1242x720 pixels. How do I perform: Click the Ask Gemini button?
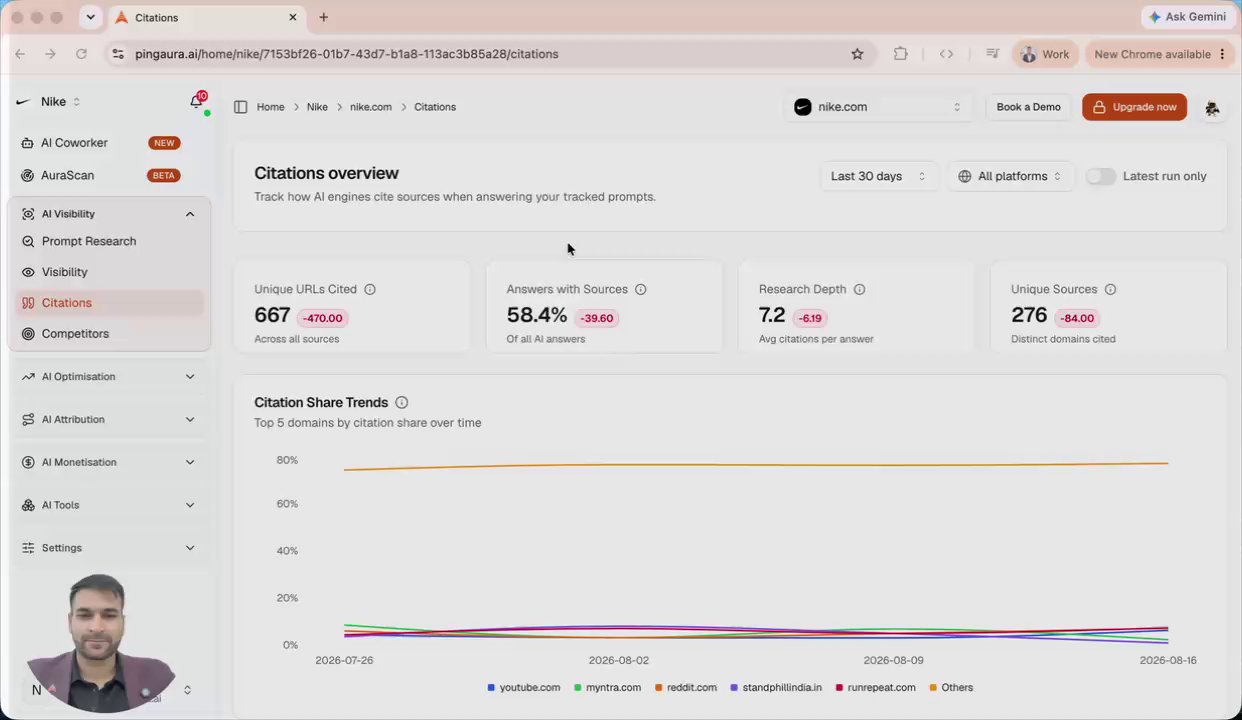[1187, 17]
